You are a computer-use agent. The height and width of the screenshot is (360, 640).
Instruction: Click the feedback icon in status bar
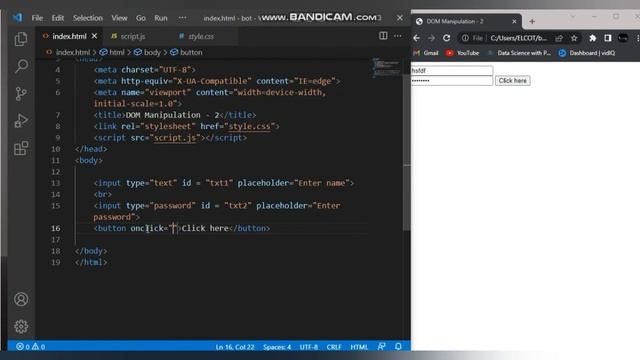pos(382,347)
